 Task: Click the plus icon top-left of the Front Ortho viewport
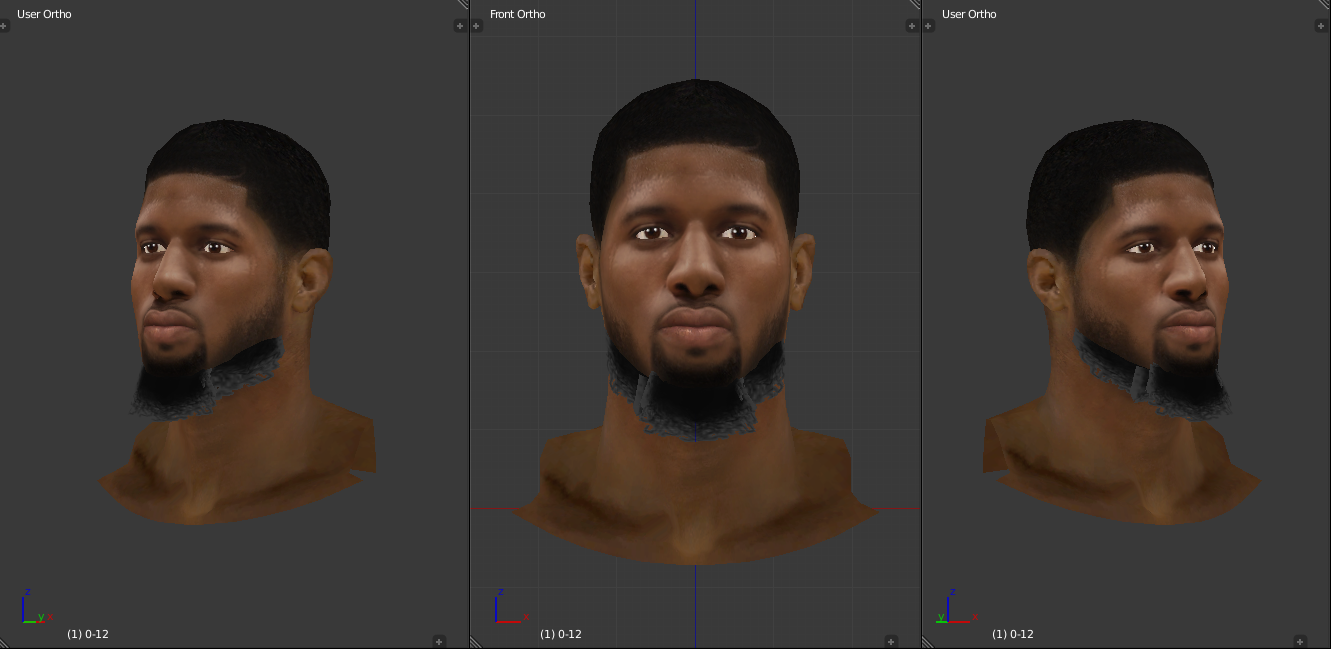(476, 25)
